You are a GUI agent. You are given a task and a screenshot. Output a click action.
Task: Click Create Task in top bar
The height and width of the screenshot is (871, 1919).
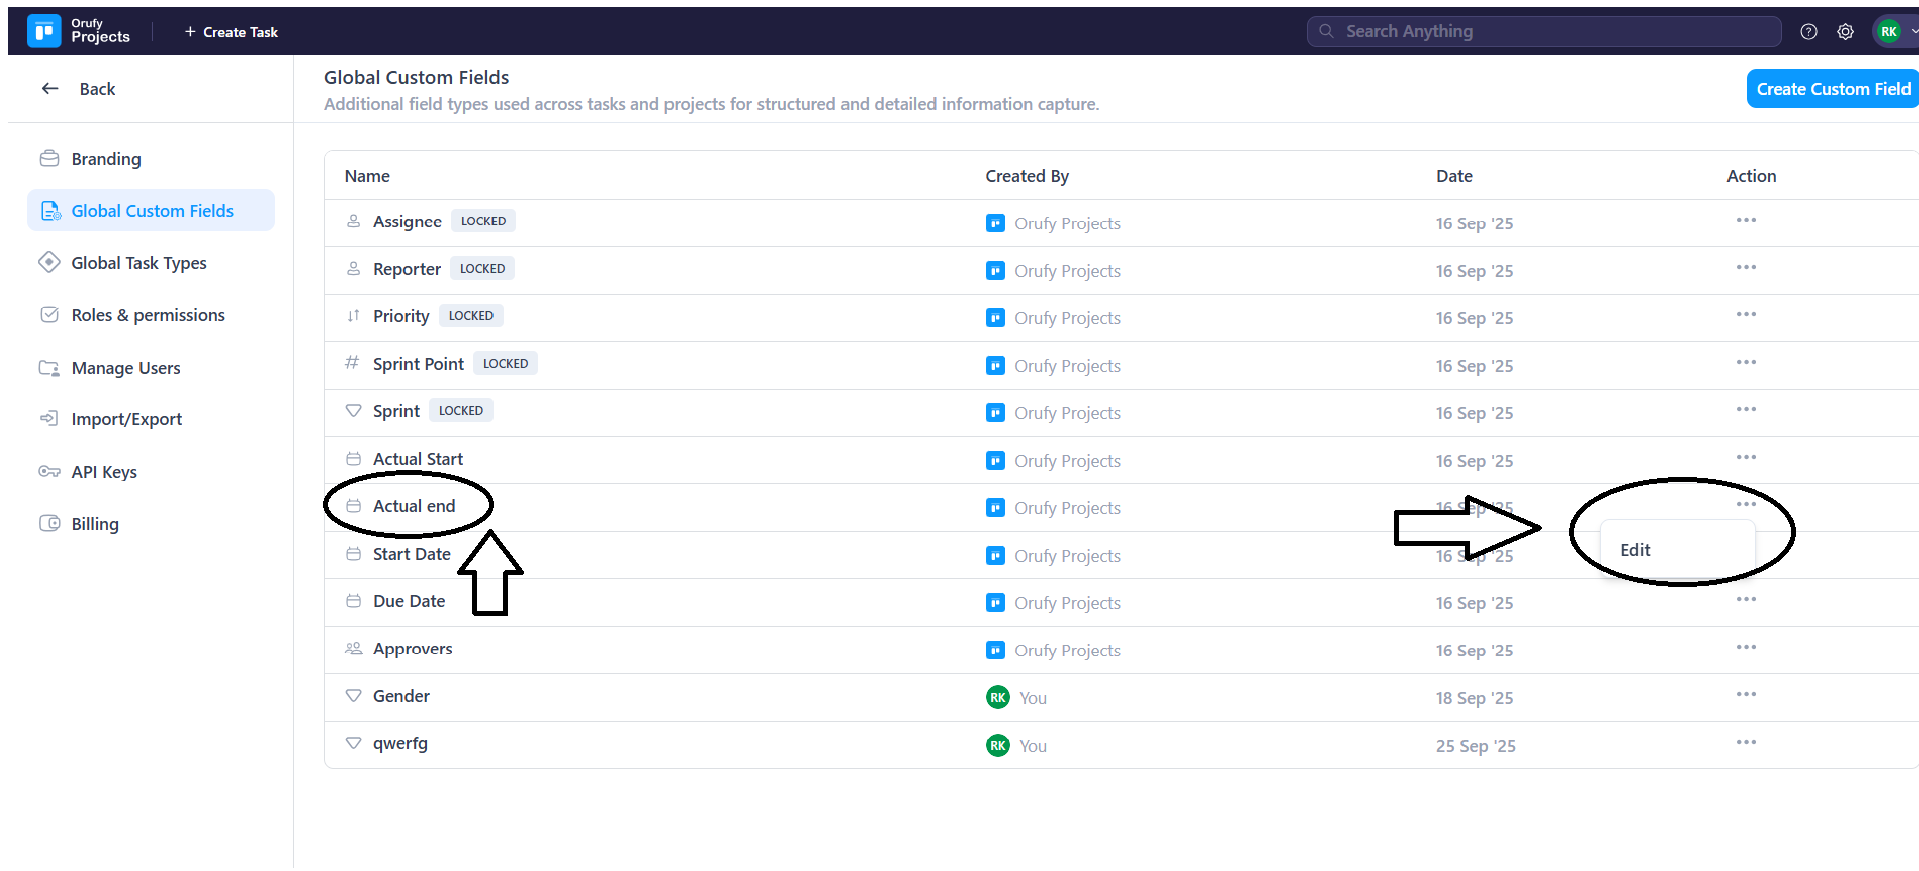tap(231, 32)
